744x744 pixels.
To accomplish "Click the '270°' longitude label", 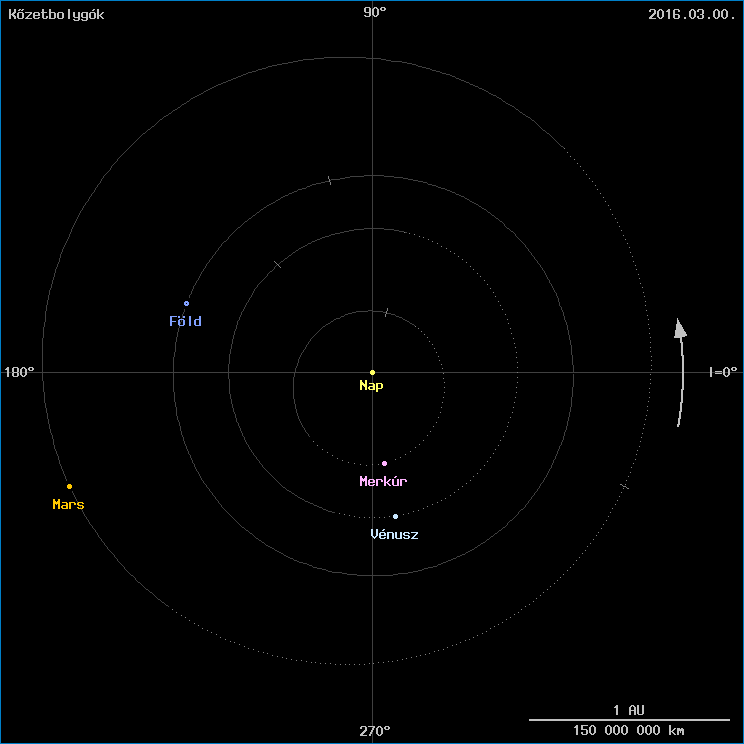I will coord(375,731).
